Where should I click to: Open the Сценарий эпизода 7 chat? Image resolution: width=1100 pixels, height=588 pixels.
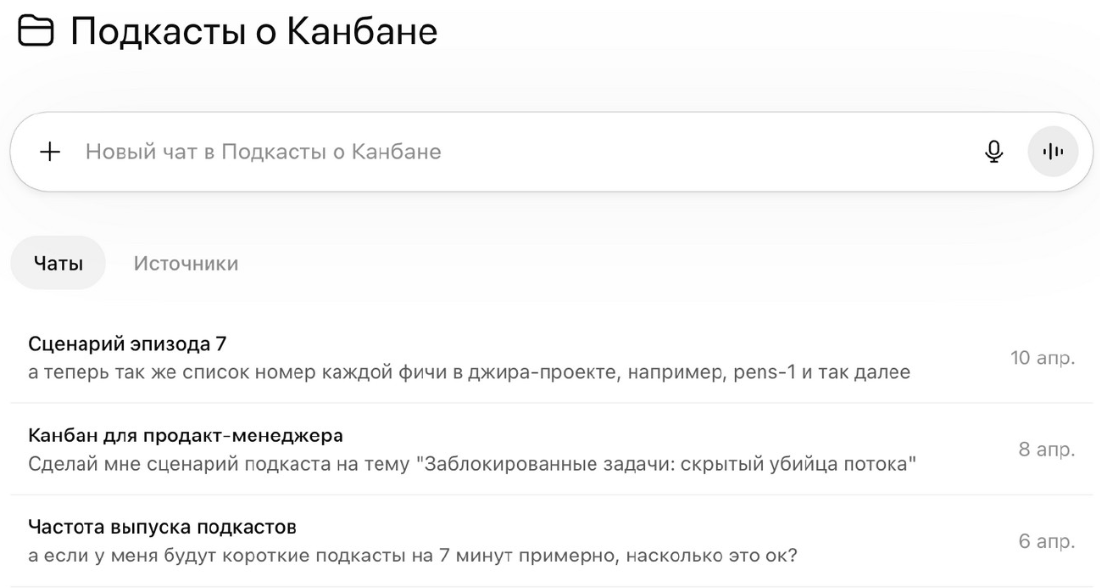550,358
